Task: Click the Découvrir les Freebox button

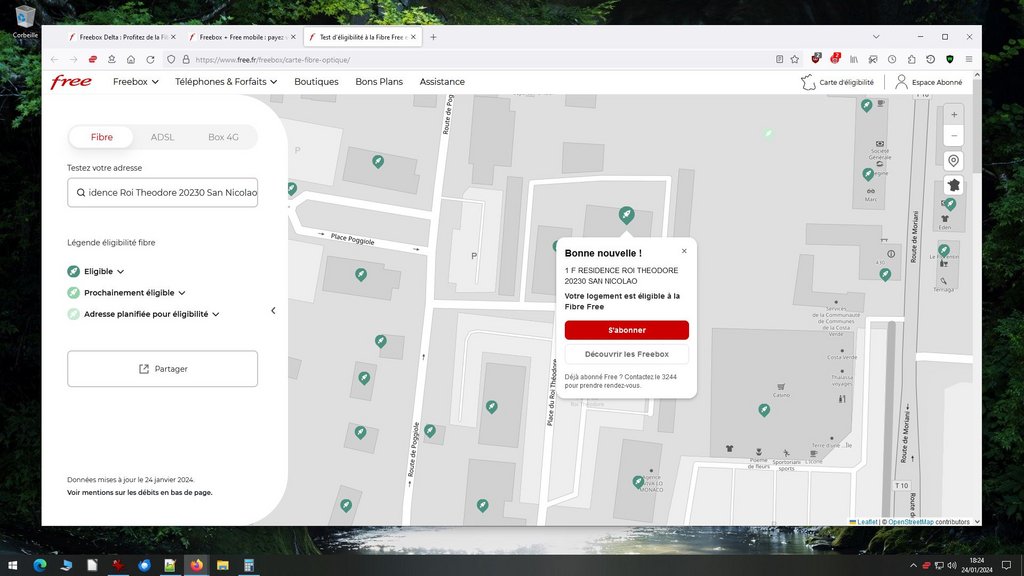Action: (626, 354)
